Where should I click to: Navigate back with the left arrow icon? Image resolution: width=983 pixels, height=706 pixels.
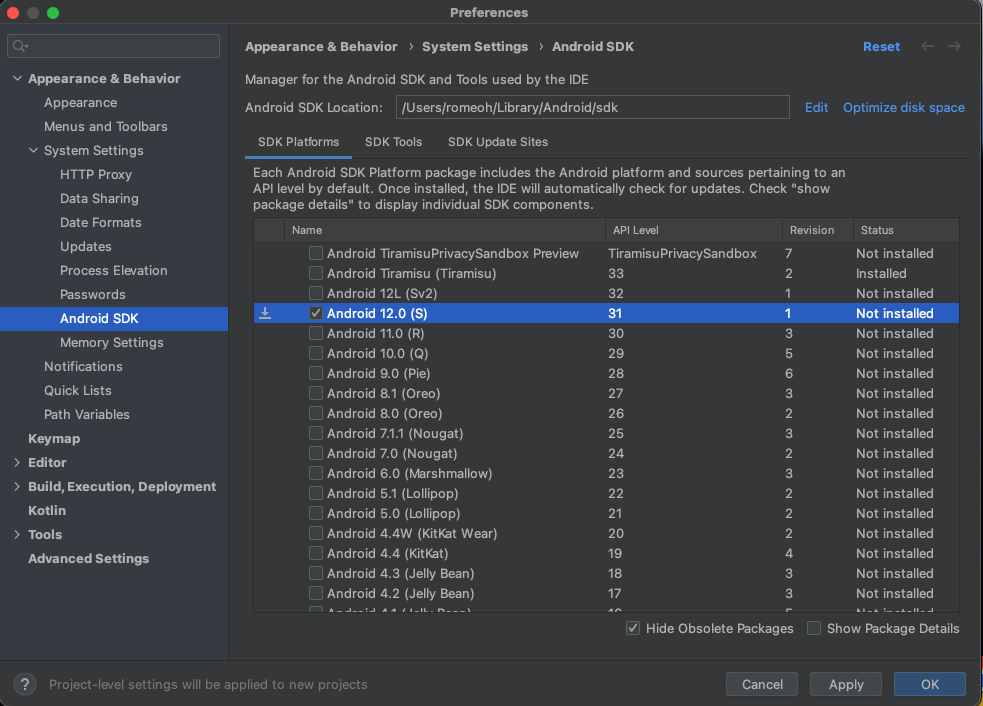click(x=927, y=46)
